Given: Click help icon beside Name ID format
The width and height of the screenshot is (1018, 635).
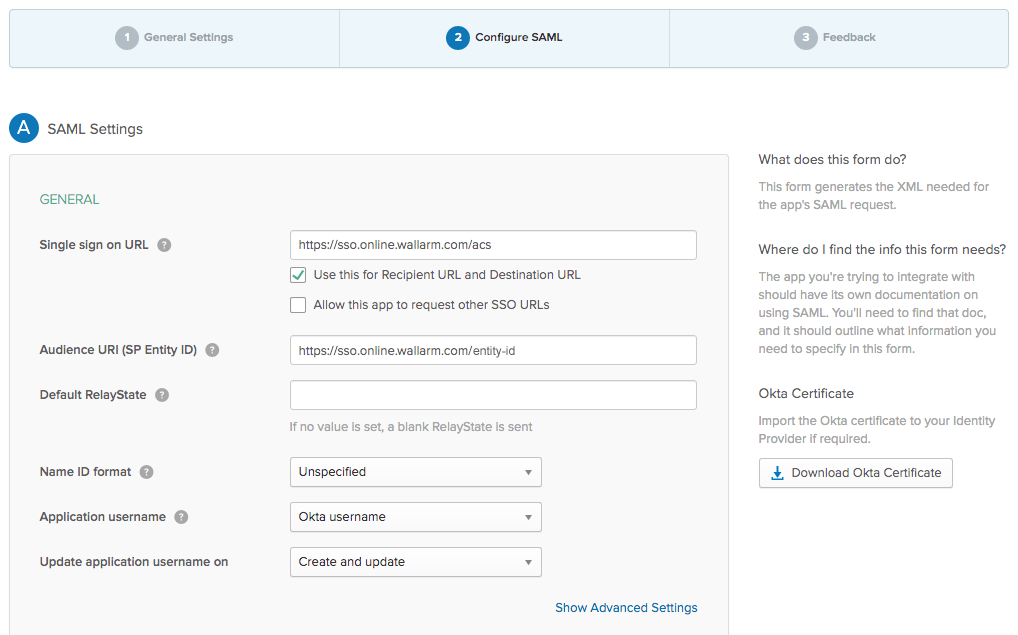Looking at the screenshot, I should (147, 472).
